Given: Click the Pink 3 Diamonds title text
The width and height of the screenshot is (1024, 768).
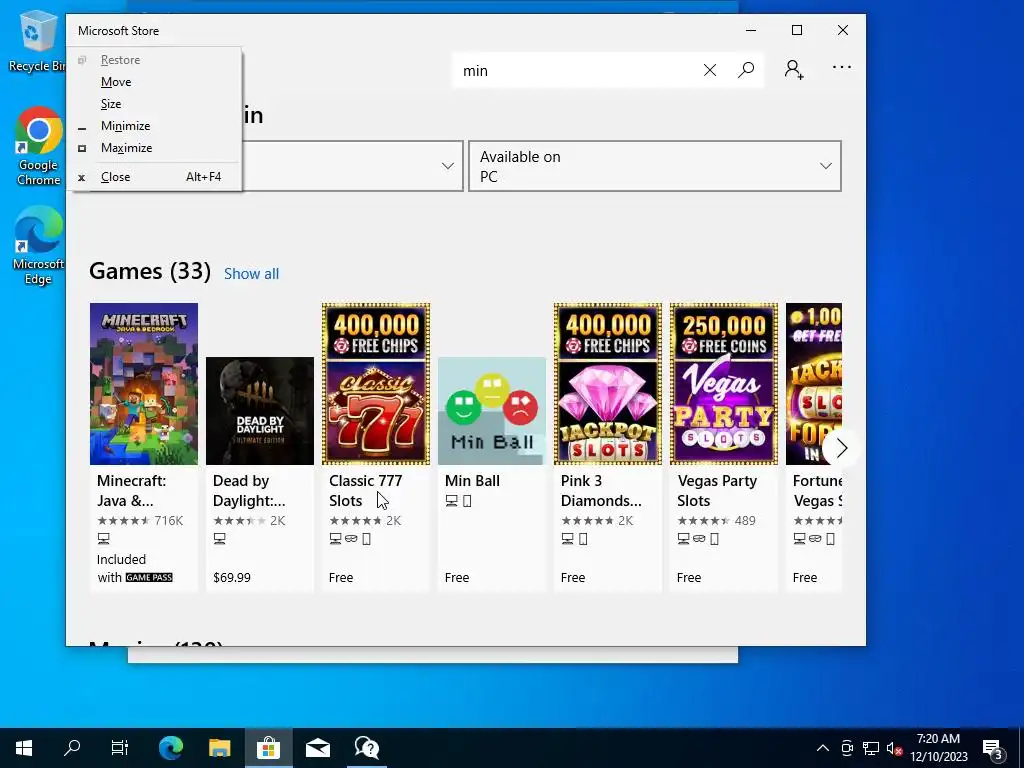Looking at the screenshot, I should [x=601, y=490].
